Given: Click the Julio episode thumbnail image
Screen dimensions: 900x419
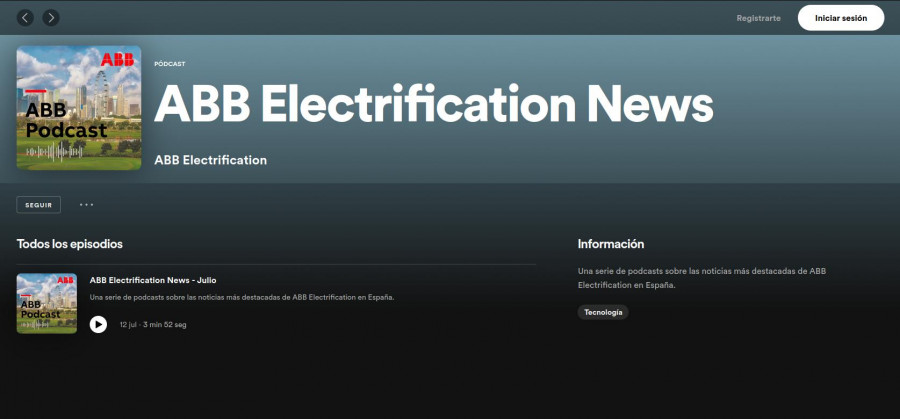Looking at the screenshot, I should 46,303.
